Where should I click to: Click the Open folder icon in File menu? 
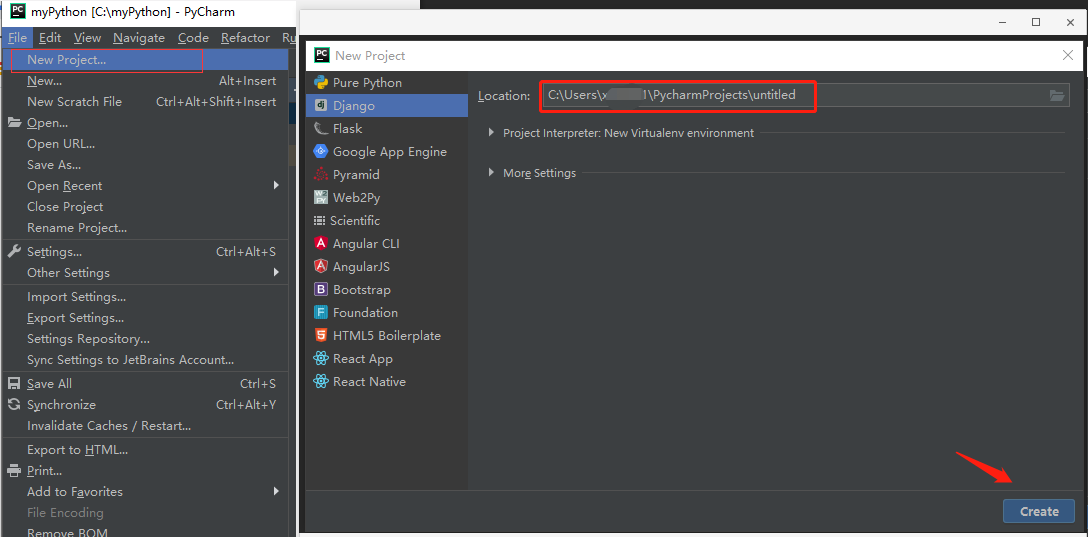tap(15, 123)
